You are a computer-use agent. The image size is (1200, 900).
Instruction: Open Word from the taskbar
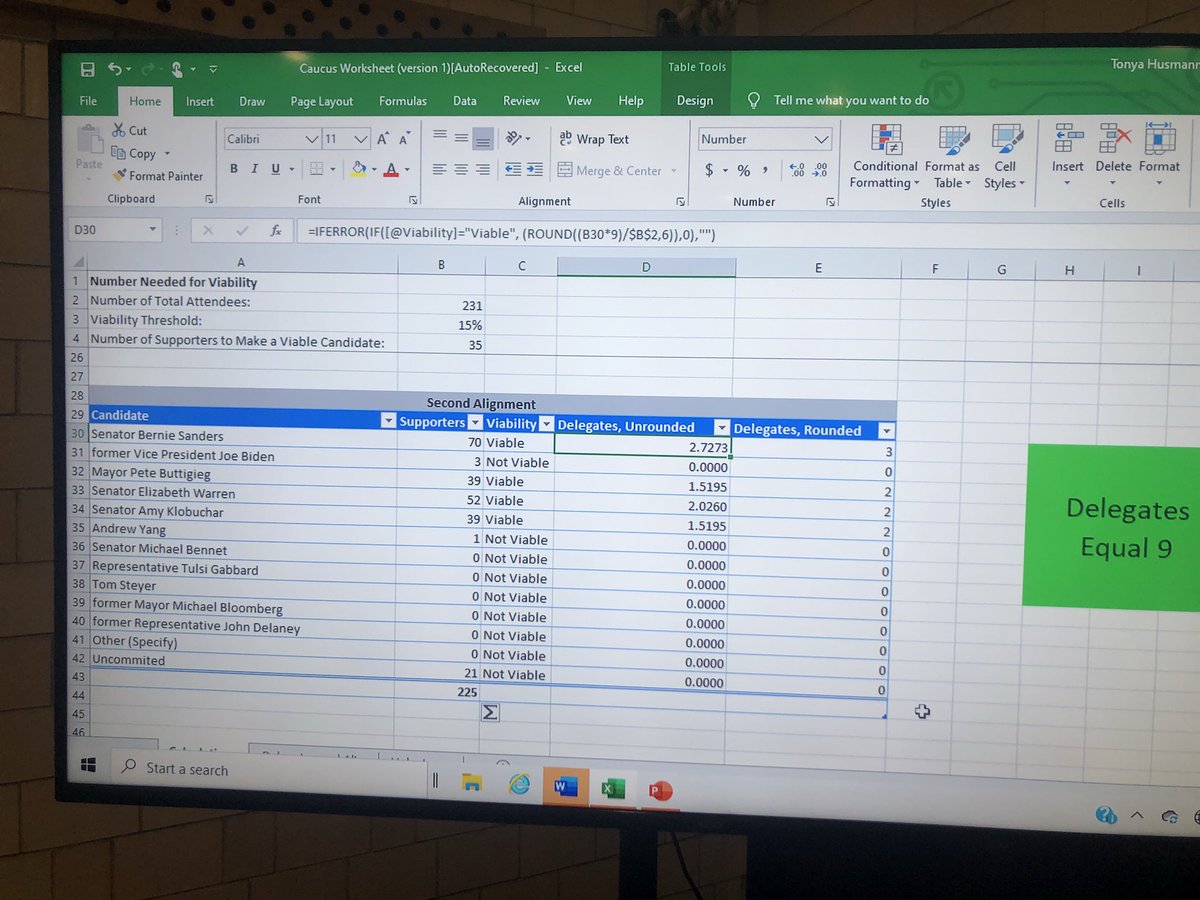pyautogui.click(x=565, y=788)
